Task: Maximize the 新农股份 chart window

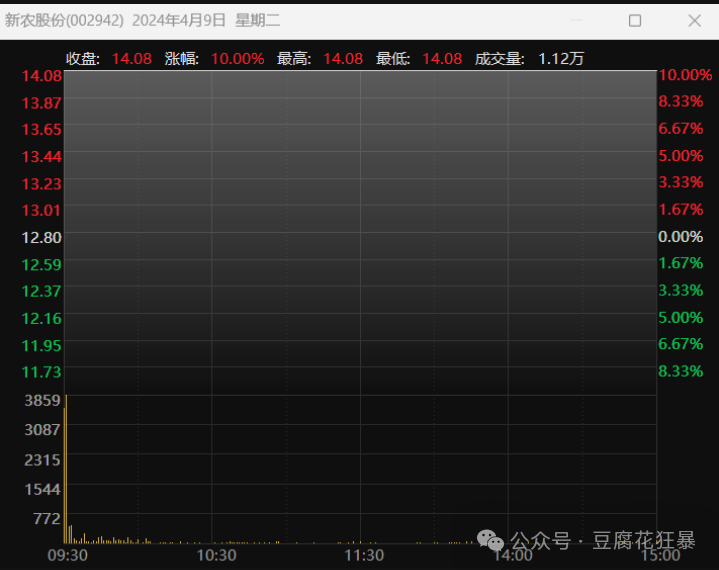Action: coord(635,21)
